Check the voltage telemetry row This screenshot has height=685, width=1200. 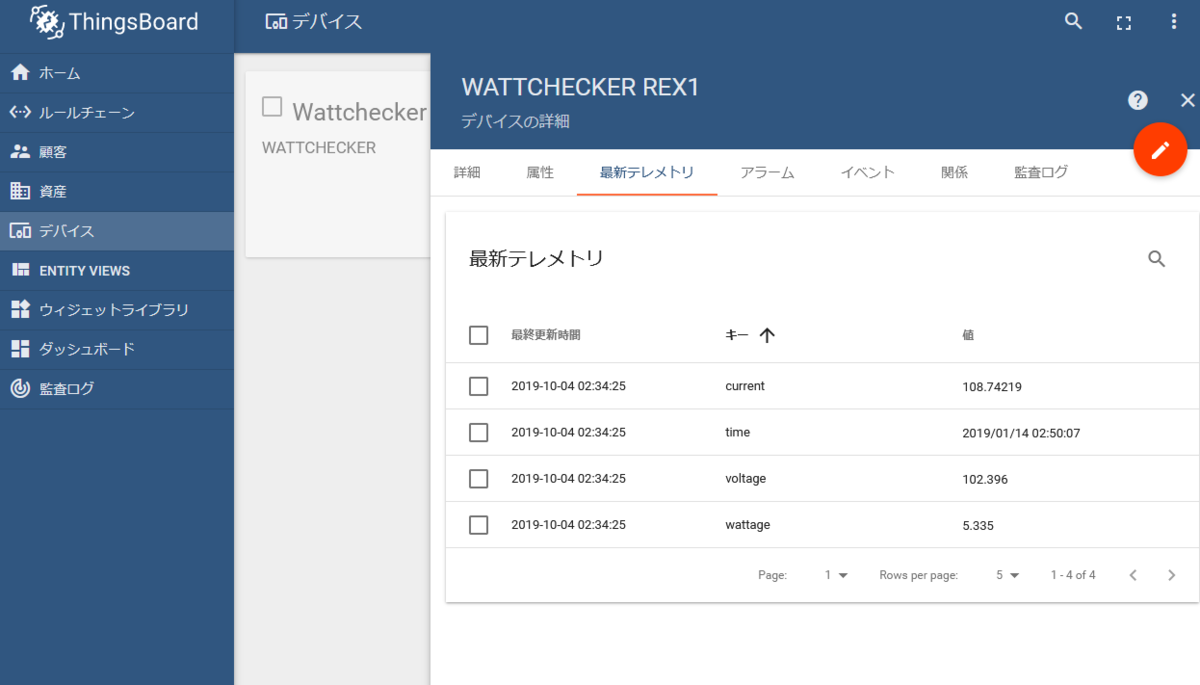tap(479, 479)
